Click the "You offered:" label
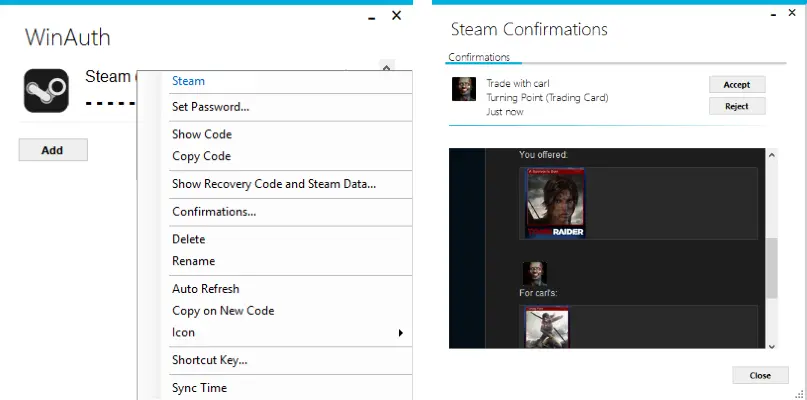Screen dimensions: 807x400 (x=543, y=154)
